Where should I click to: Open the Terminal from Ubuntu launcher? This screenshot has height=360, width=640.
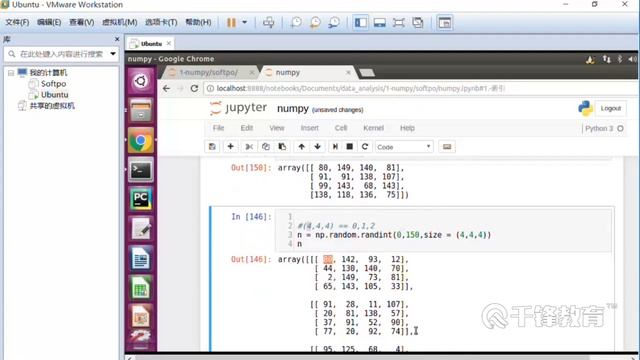(x=141, y=170)
